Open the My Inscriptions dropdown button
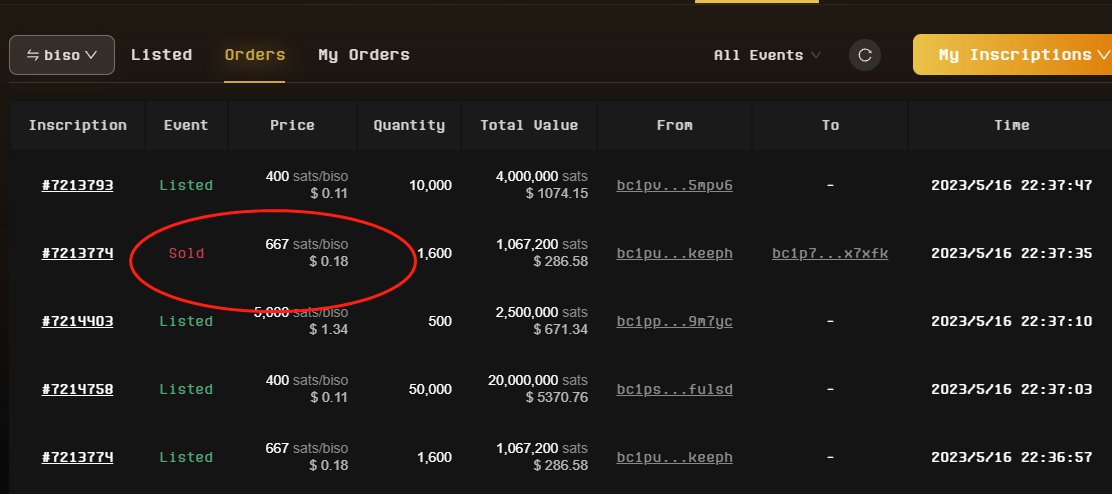 tap(1013, 55)
